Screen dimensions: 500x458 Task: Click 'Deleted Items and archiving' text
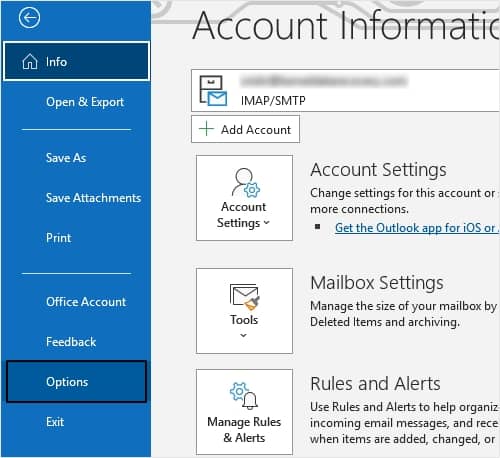385,322
